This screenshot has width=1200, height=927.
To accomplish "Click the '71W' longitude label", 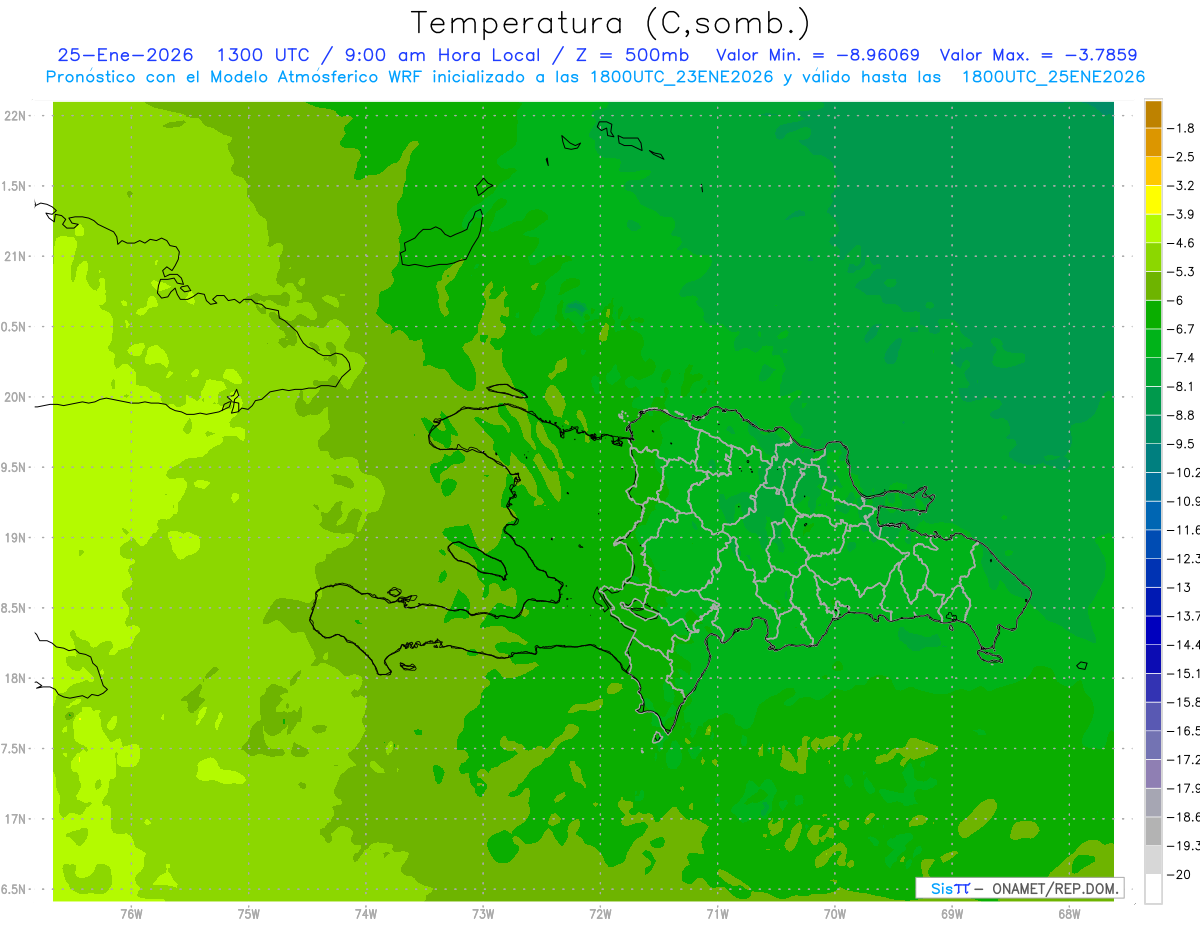I will tap(717, 914).
